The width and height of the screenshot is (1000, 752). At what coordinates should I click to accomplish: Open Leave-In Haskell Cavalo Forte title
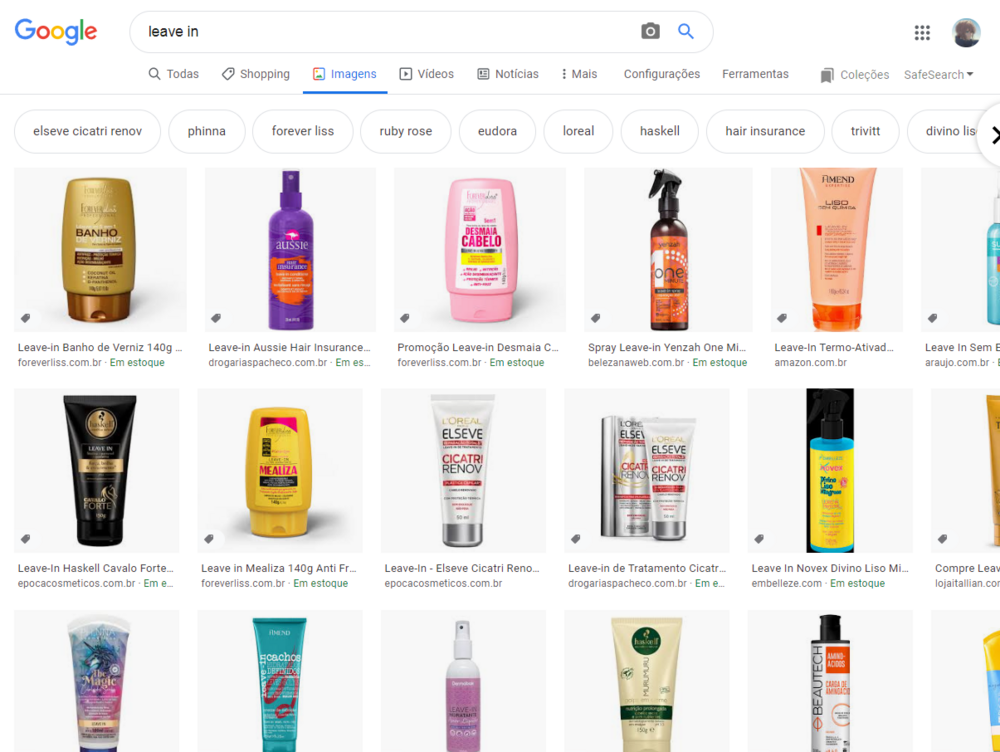coord(96,568)
